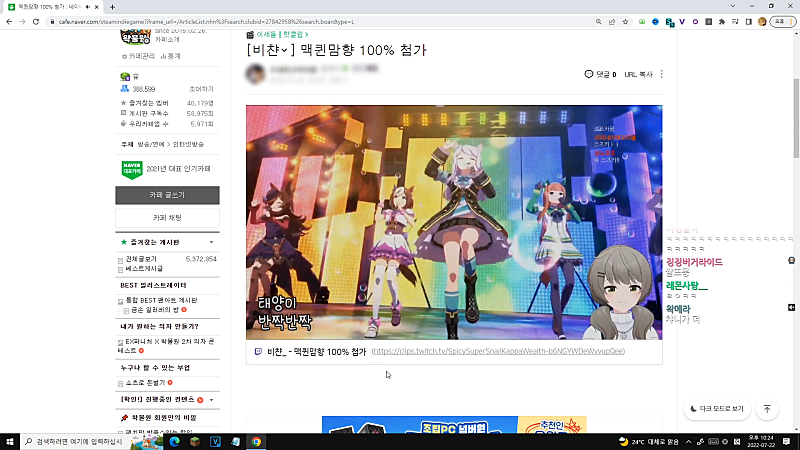Open the zoom magnifier icon in the address bar
The height and width of the screenshot is (450, 800).
[x=598, y=22]
